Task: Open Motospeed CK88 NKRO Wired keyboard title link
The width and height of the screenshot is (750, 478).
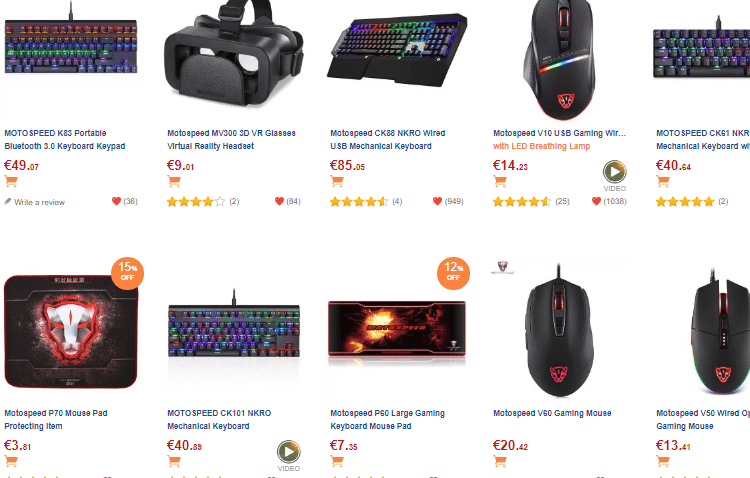Action: tap(387, 139)
